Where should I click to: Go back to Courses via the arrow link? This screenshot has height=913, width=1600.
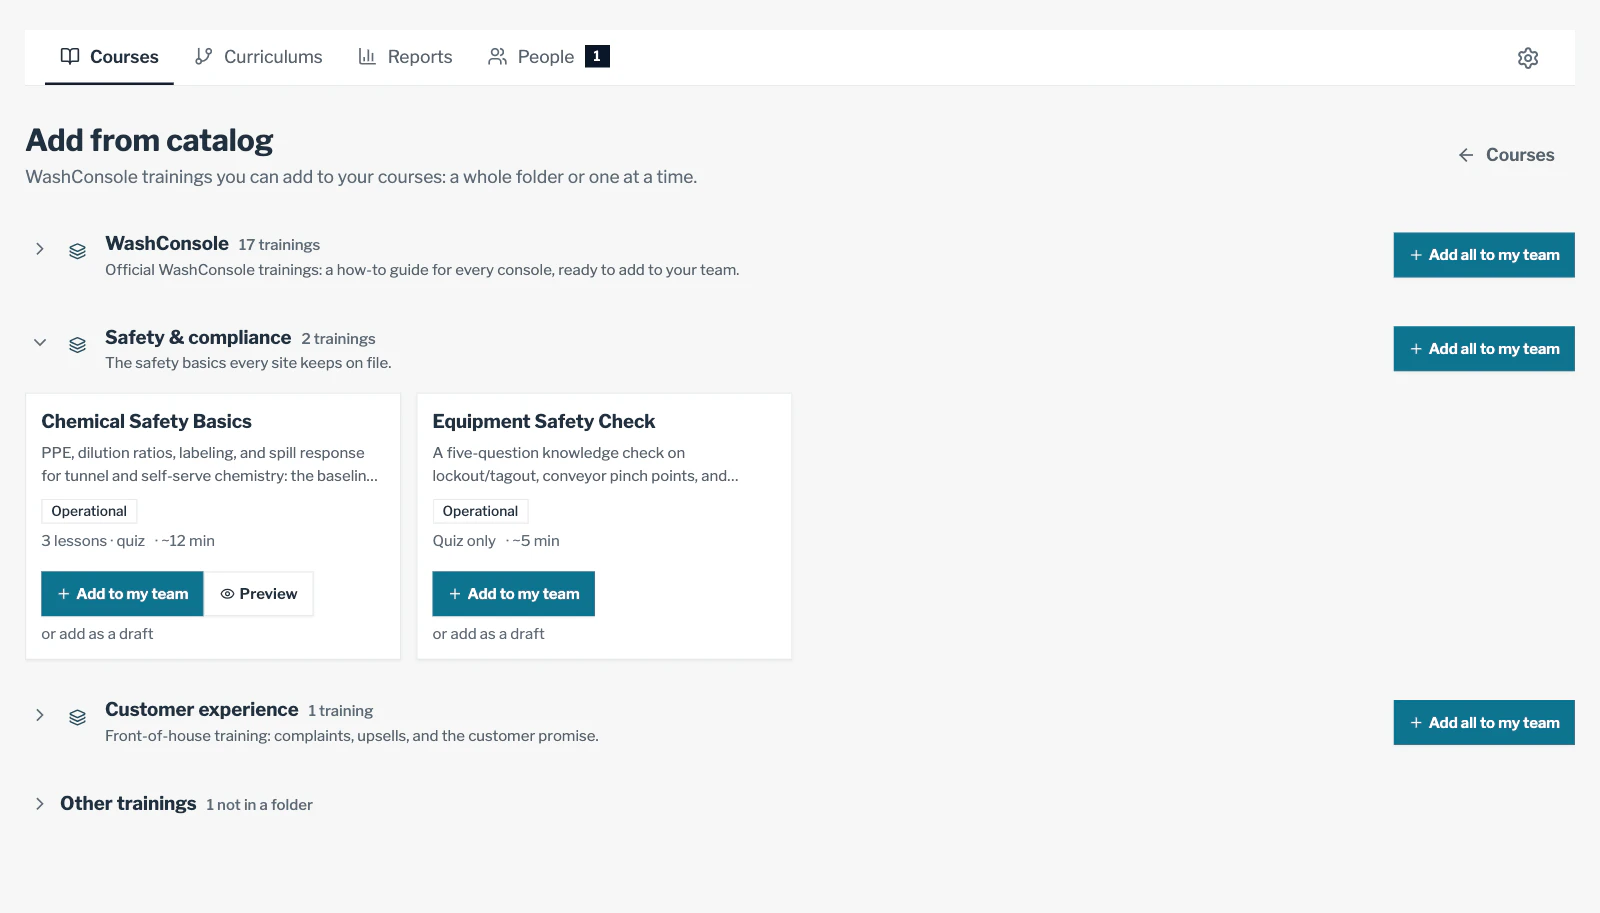tap(1506, 155)
